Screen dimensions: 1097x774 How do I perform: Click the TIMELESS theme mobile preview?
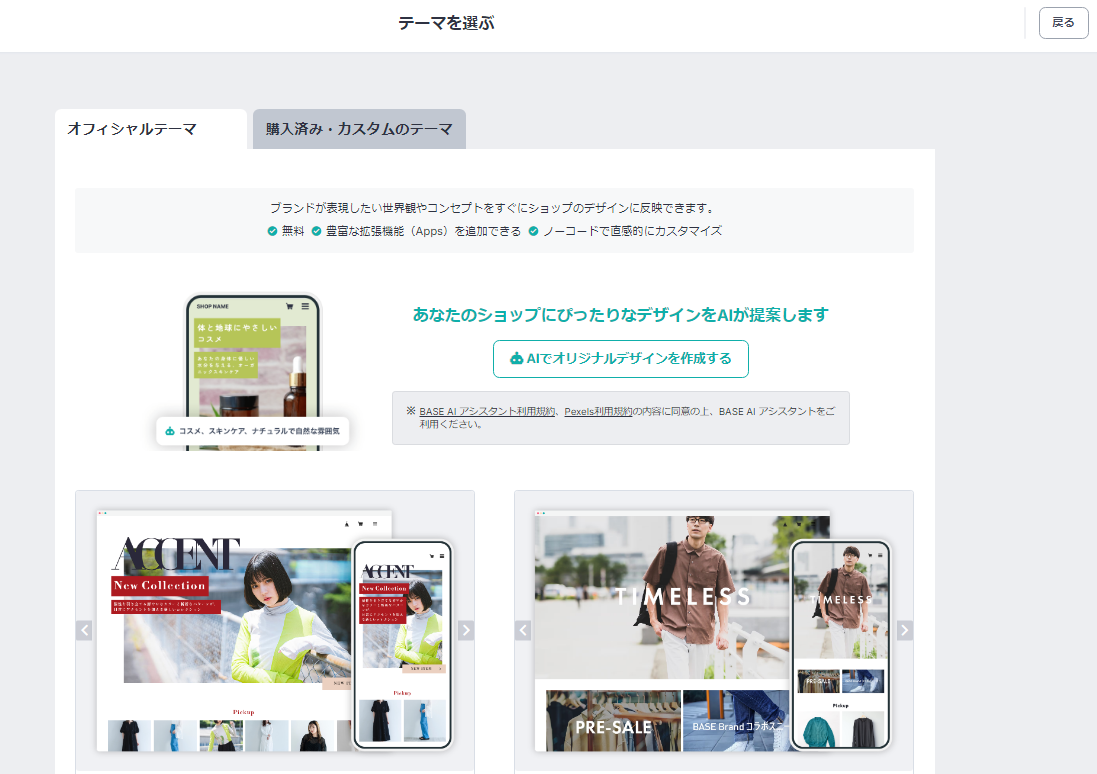pyautogui.click(x=841, y=645)
